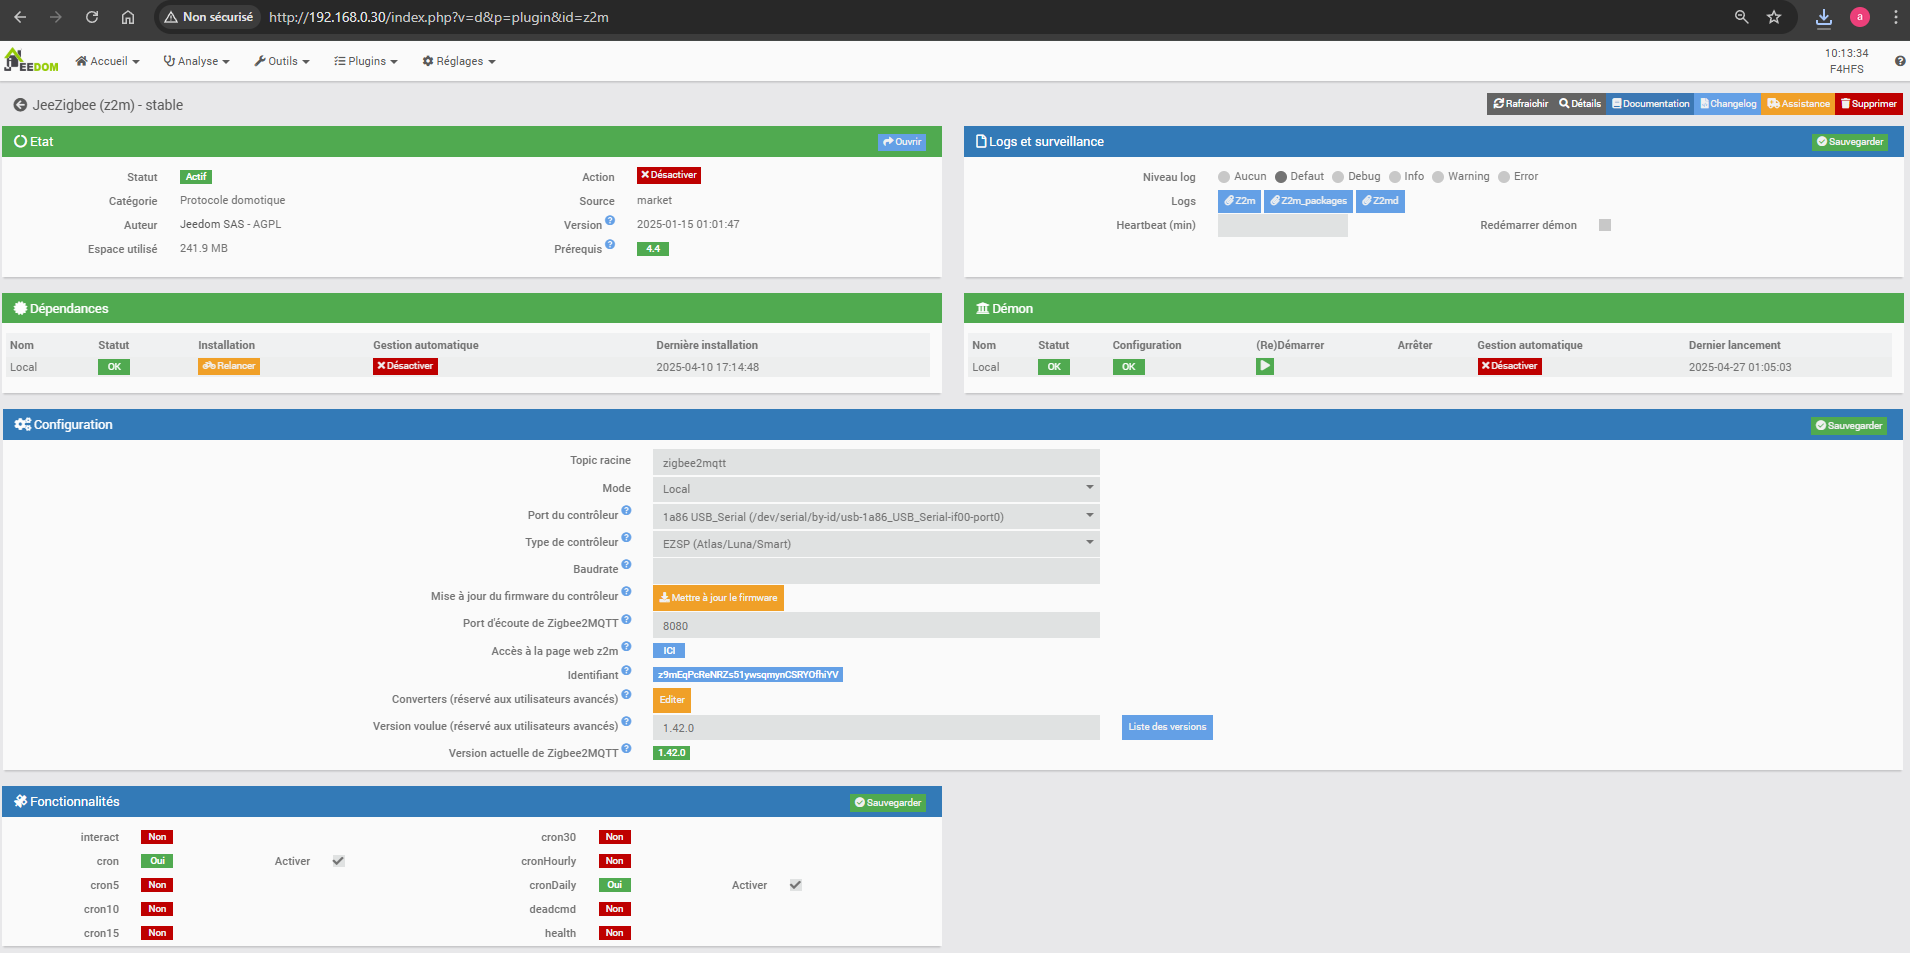Show help for Port du contrôleur

626,510
